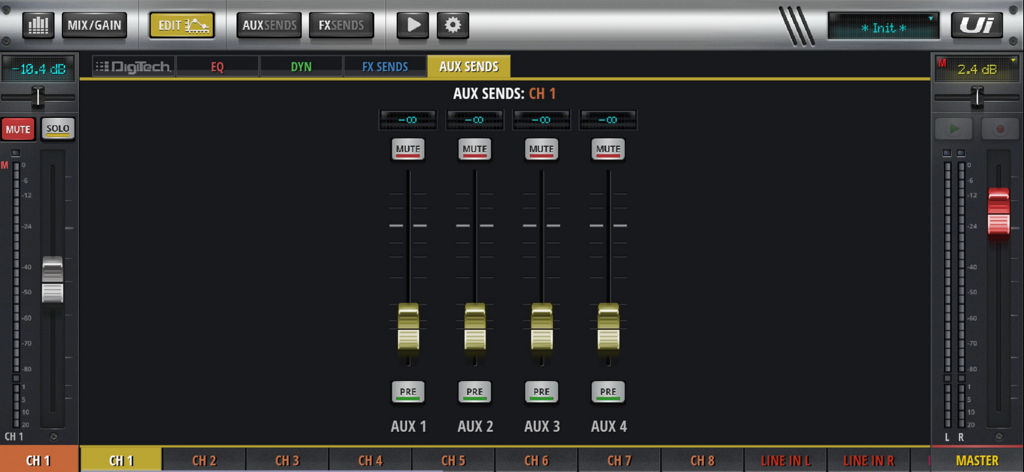Toggle PRE on AUX 2
Screen dimensions: 1024x472
coord(475,392)
